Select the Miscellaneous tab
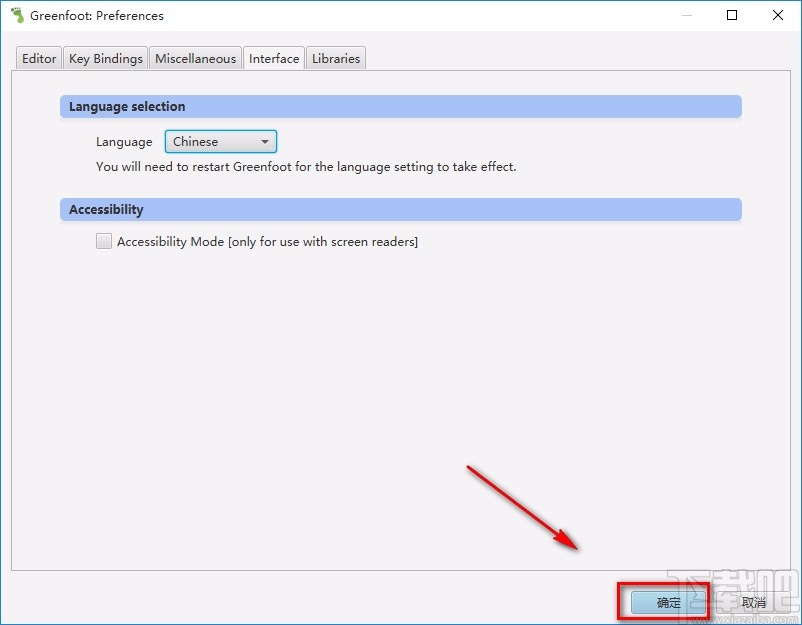Image resolution: width=802 pixels, height=625 pixels. 195,58
